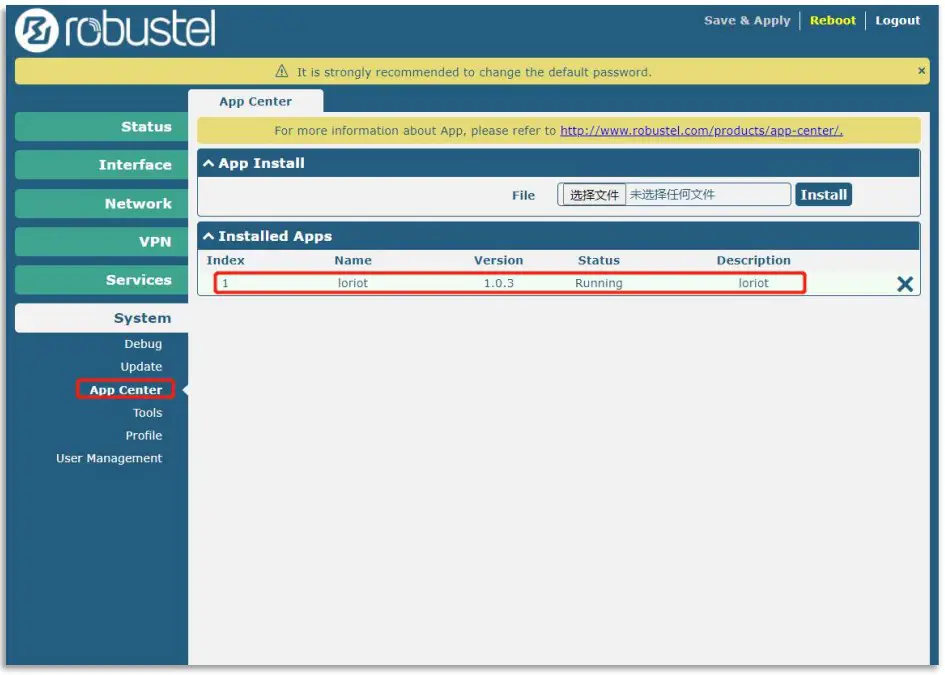Select the App Center tab
The width and height of the screenshot is (945, 675).
click(256, 101)
